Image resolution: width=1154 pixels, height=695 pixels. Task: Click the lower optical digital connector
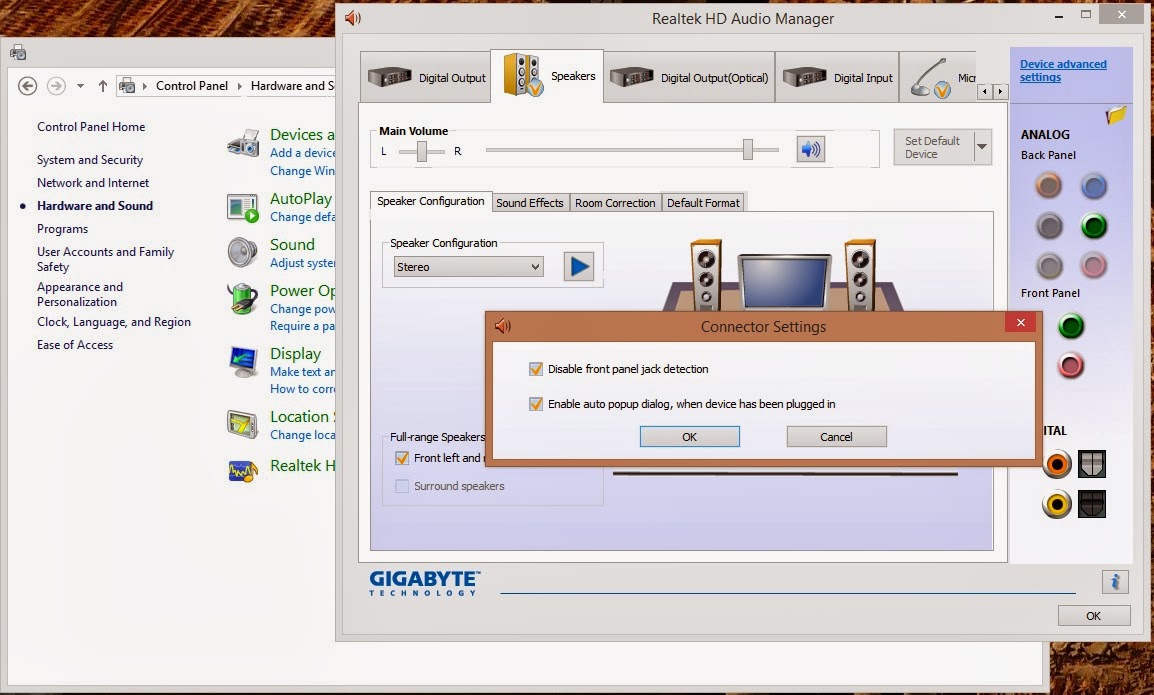[x=1091, y=504]
